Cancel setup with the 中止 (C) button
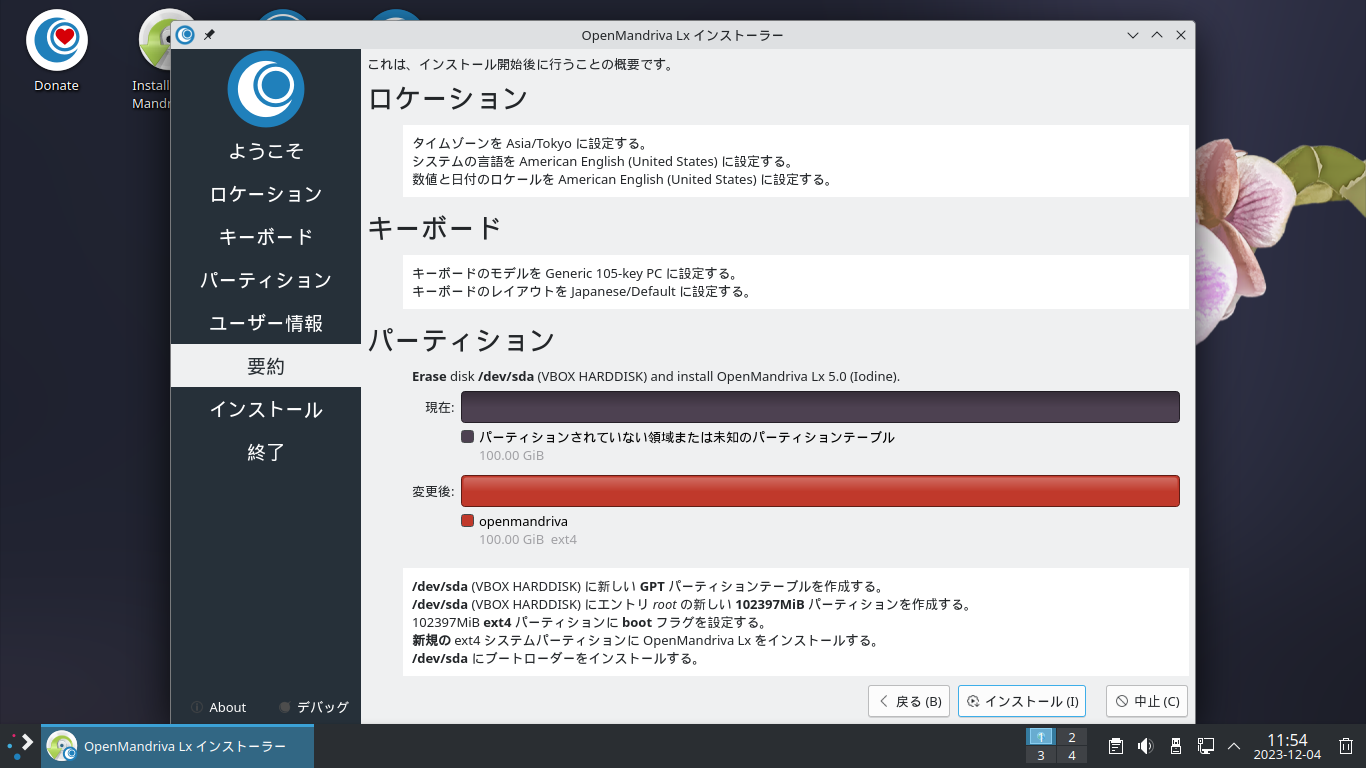The image size is (1366, 768). [1147, 701]
